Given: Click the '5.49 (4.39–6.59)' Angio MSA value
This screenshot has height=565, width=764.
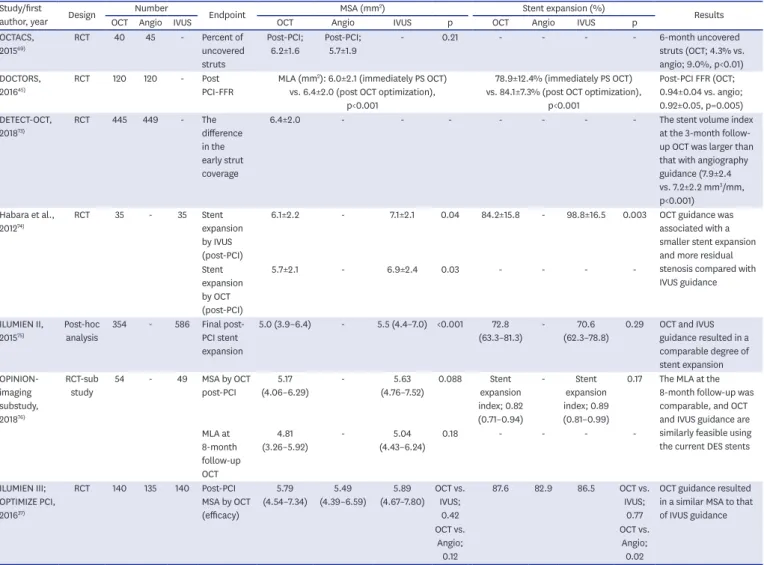Looking at the screenshot, I should [343, 495].
